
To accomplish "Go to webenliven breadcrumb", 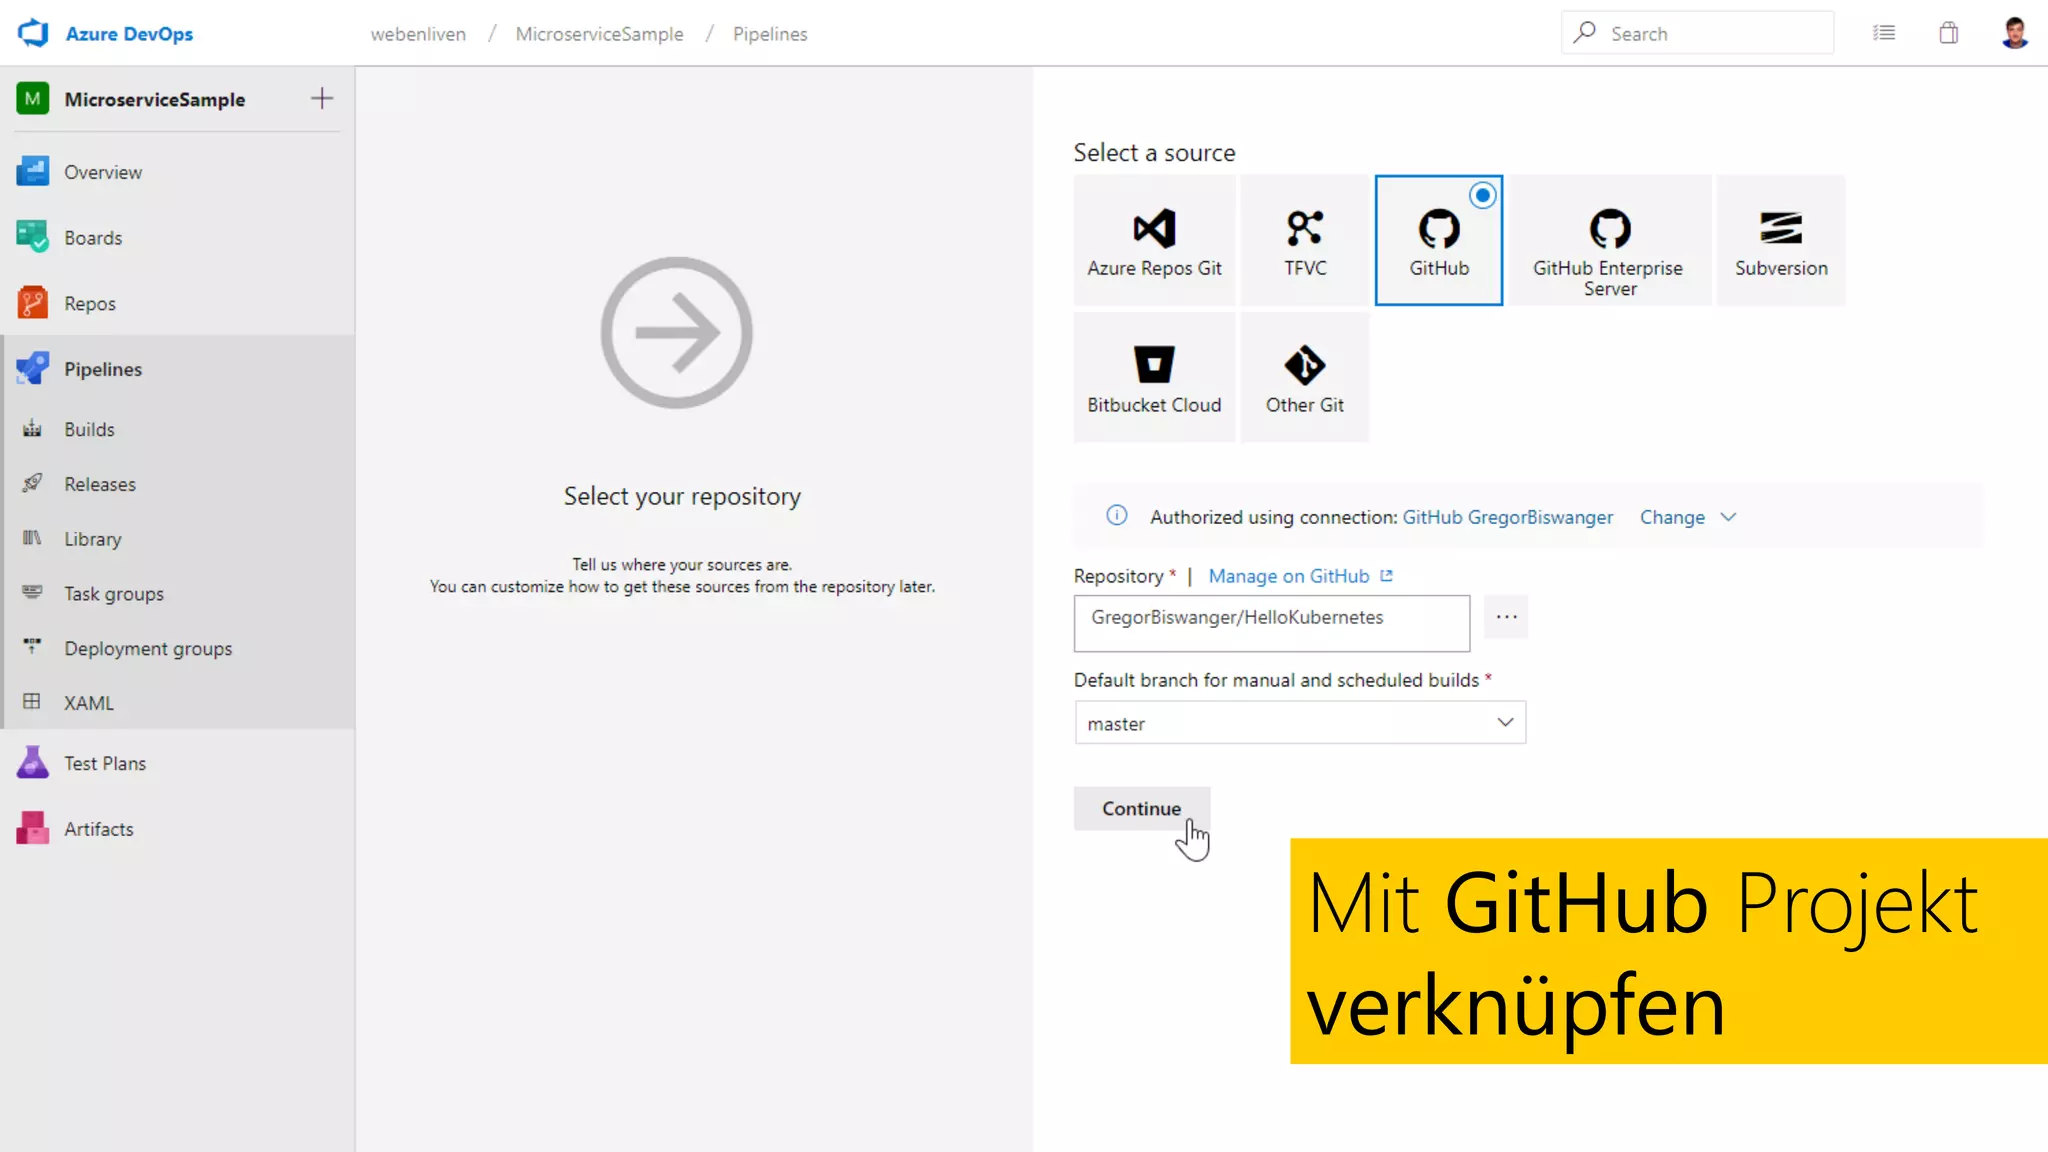I will [x=418, y=34].
